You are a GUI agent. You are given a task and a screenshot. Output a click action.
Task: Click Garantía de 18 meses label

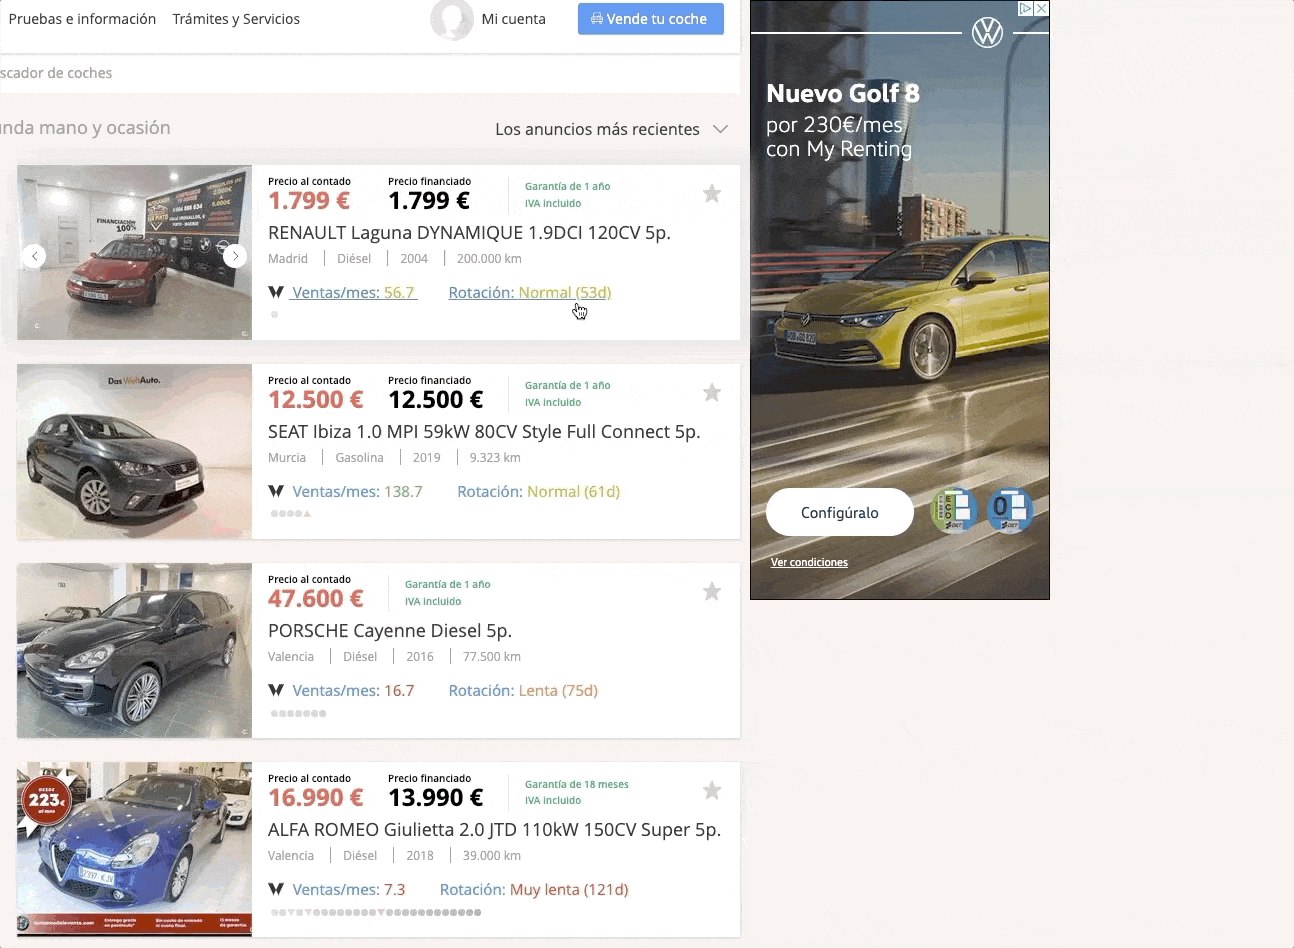pyautogui.click(x=577, y=784)
